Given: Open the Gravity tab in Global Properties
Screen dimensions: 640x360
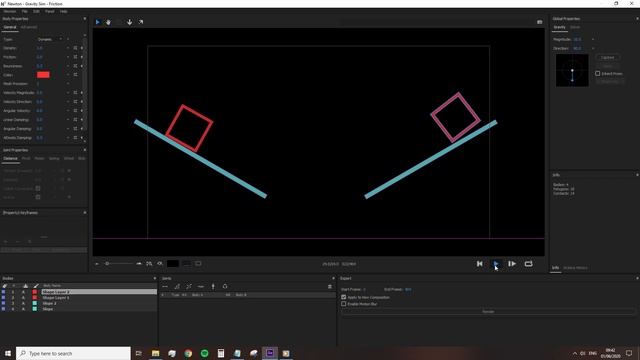Looking at the screenshot, I should (x=560, y=27).
